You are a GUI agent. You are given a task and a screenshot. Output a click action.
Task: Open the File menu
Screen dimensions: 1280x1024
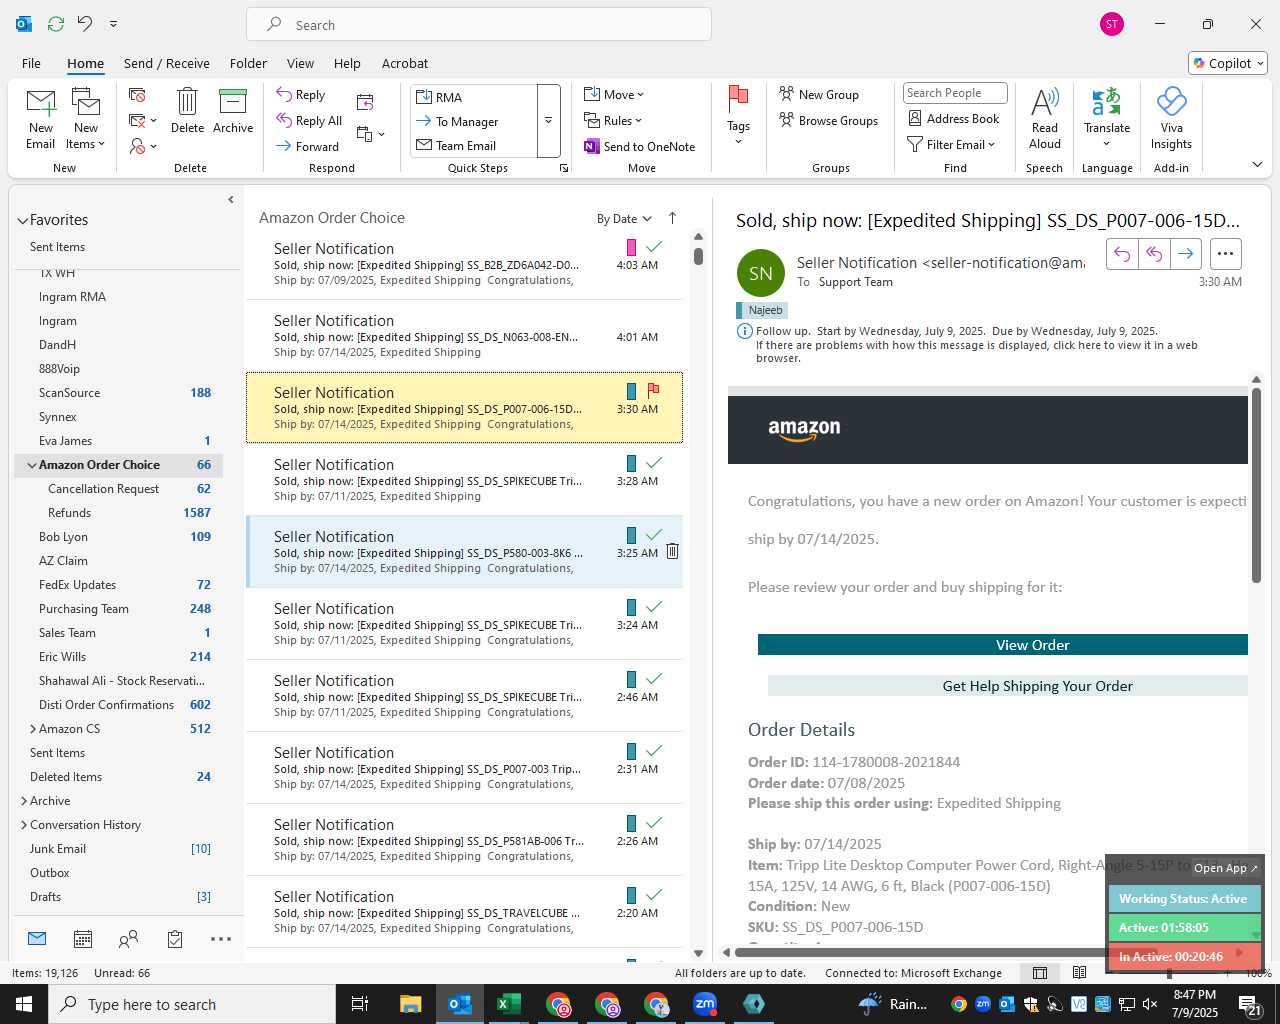pos(31,63)
